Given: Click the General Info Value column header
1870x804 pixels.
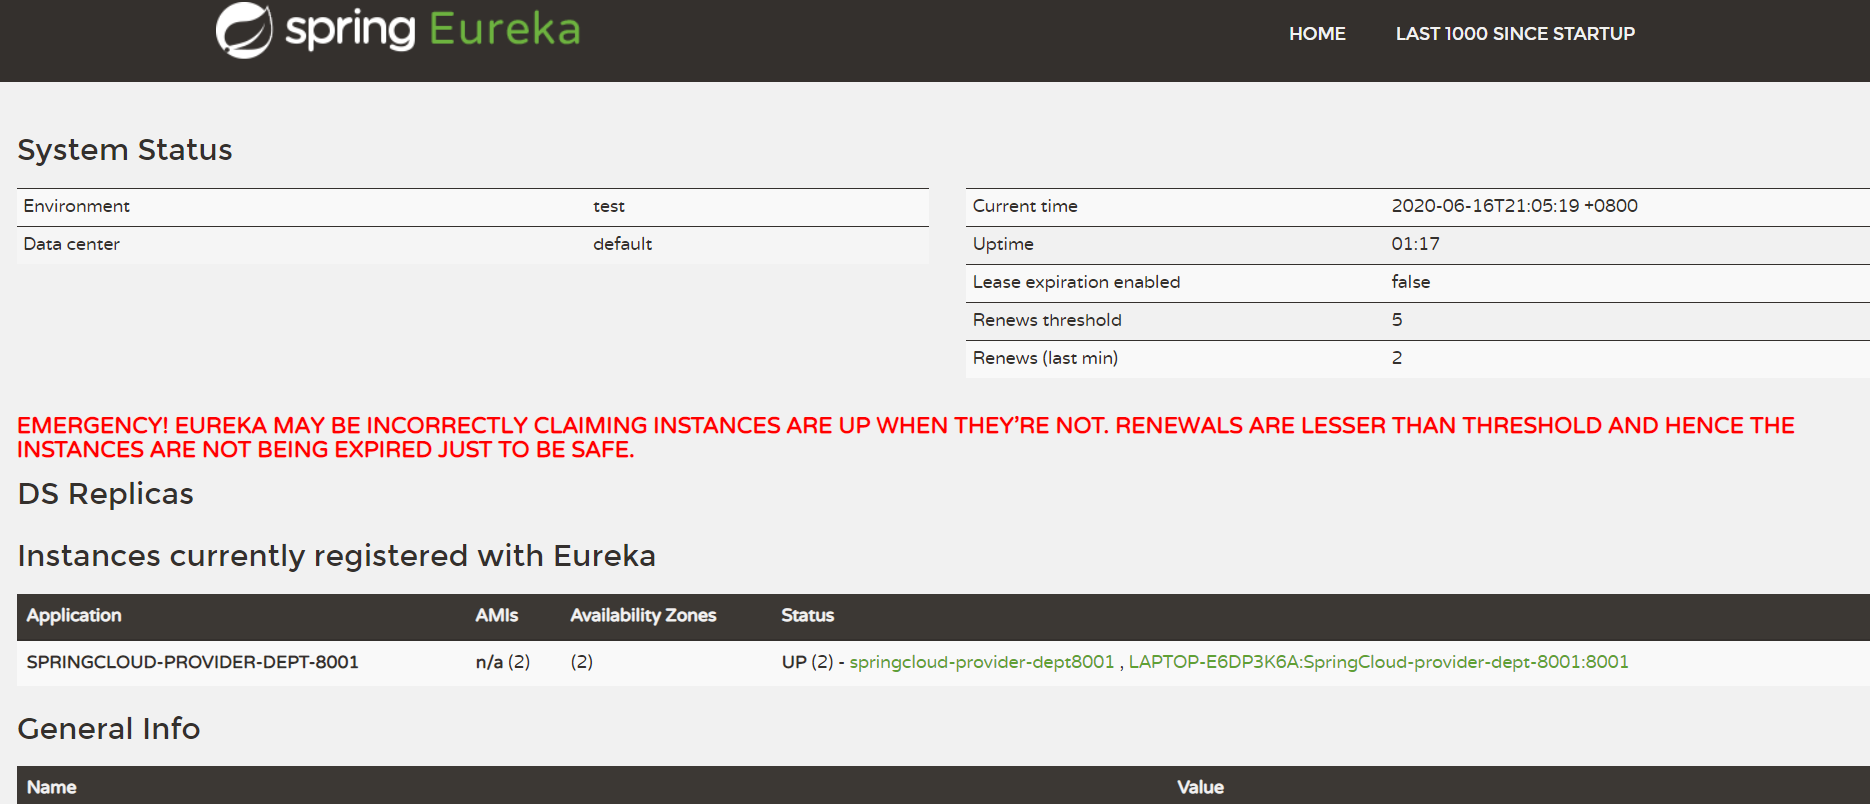Looking at the screenshot, I should tap(1200, 788).
